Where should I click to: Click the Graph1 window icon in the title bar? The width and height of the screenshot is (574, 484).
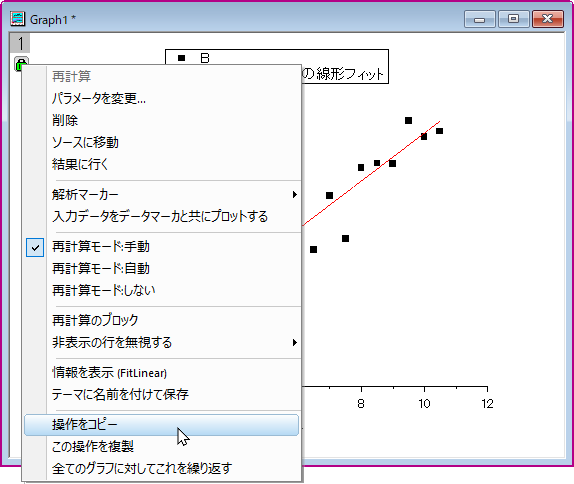tap(18, 19)
